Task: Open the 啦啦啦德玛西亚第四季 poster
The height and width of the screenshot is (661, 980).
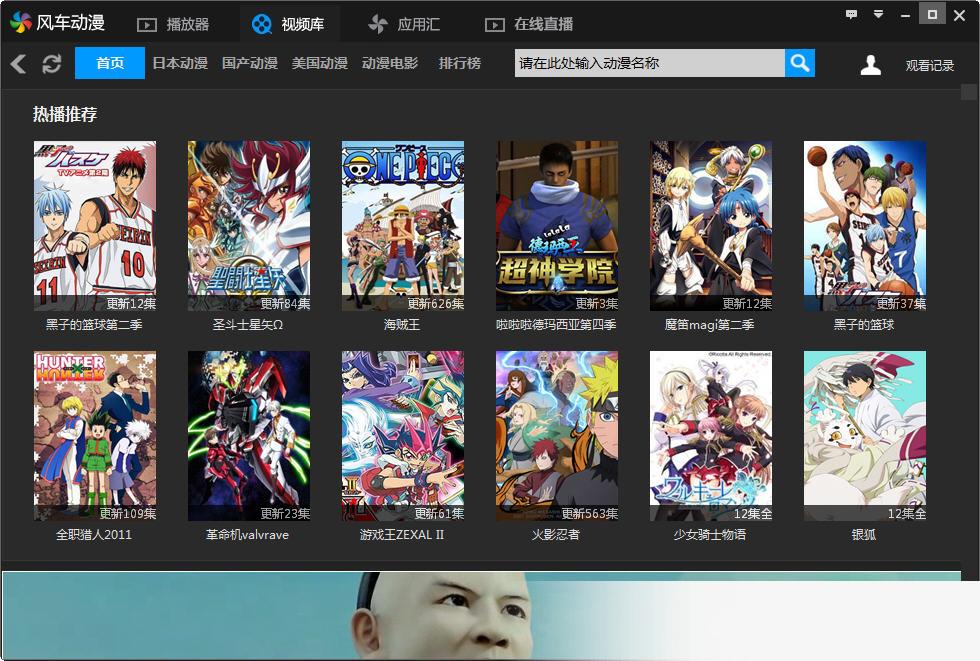Action: [557, 226]
